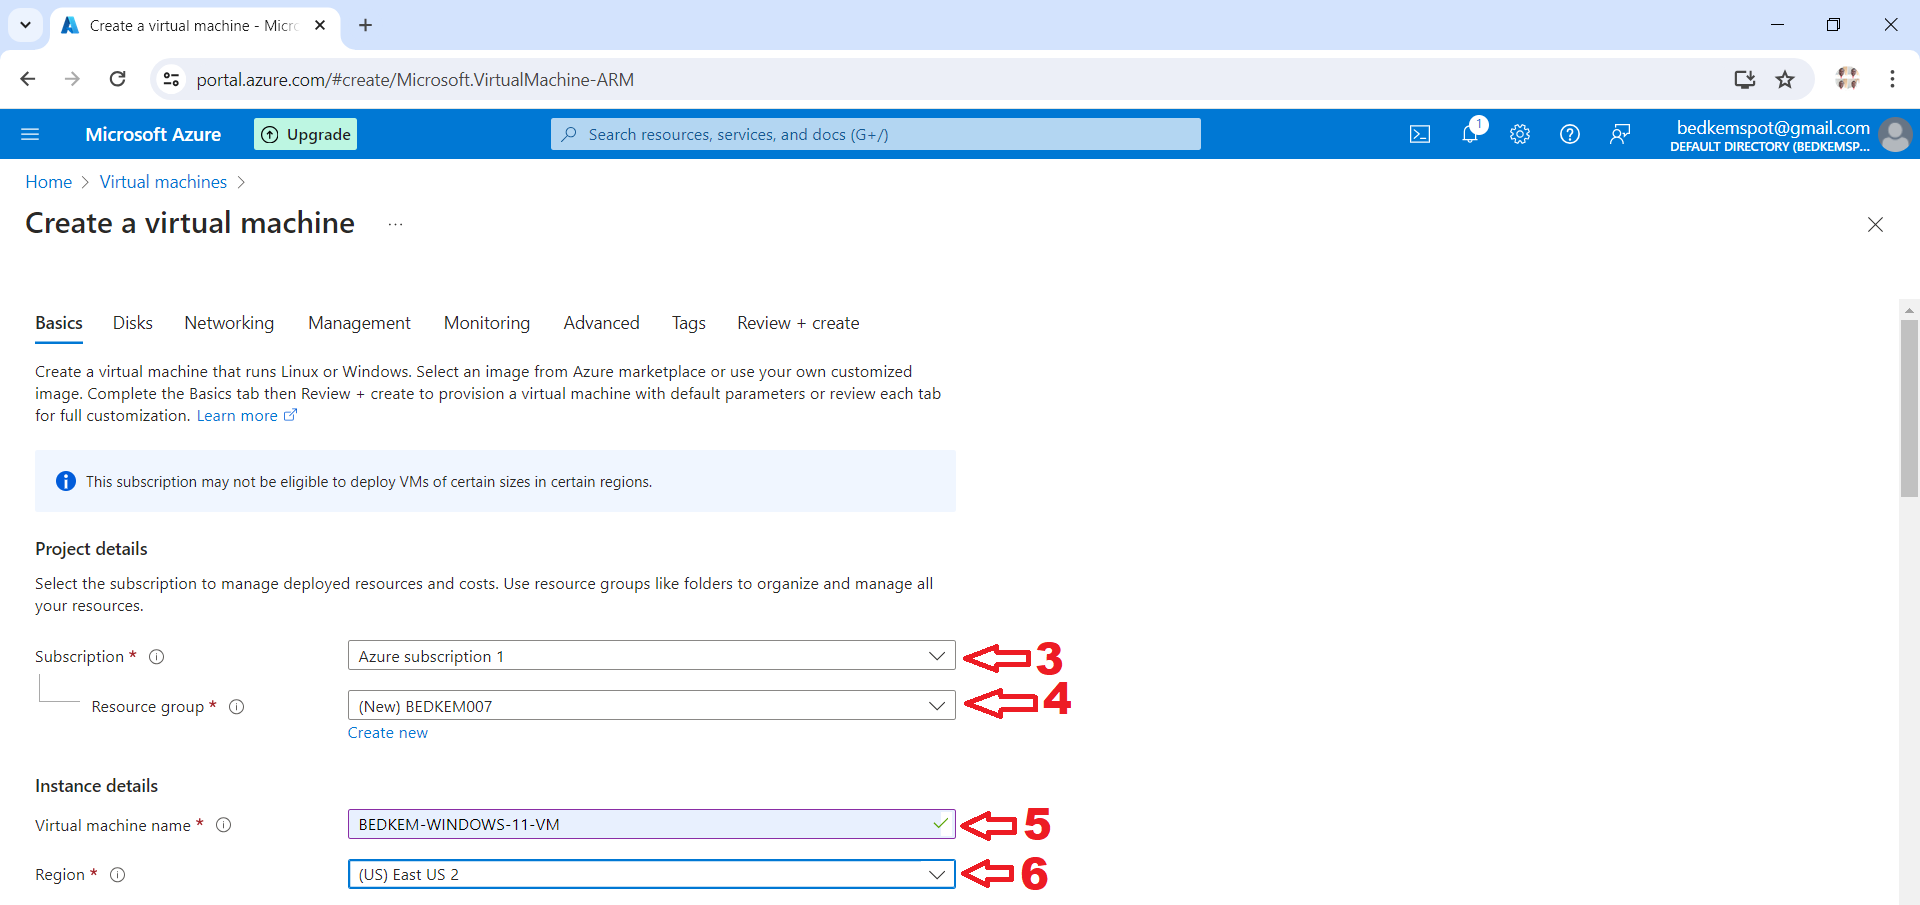The width and height of the screenshot is (1920, 905).
Task: Switch to the Management tab
Action: [359, 323]
